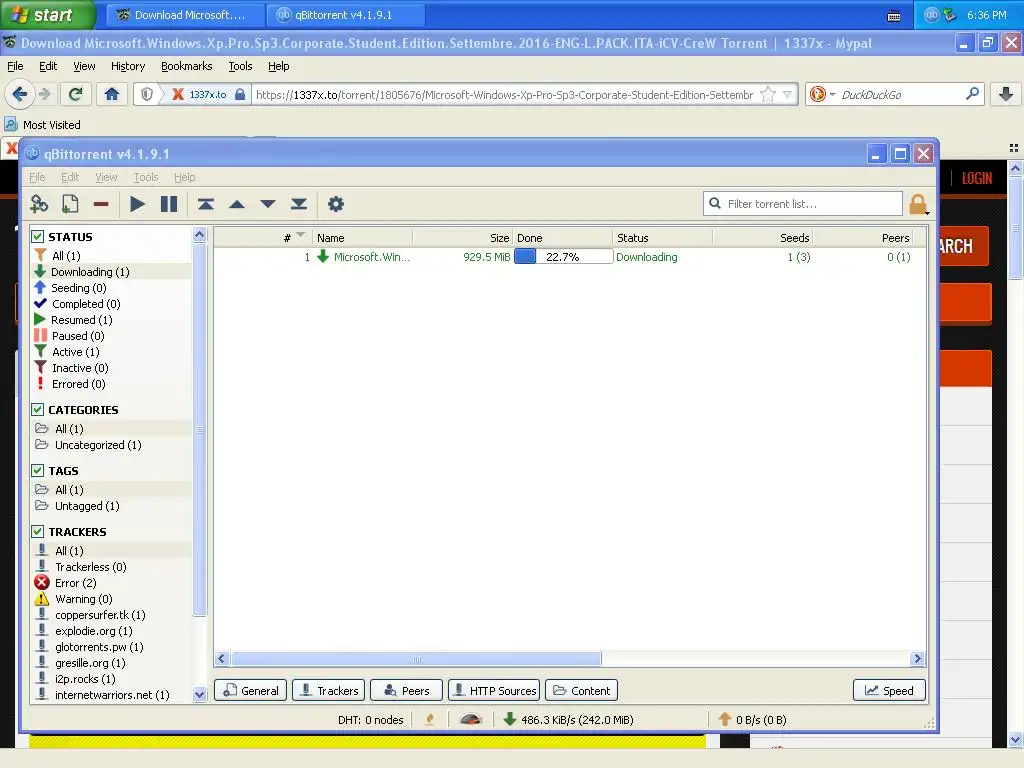
Task: Click the green downloading arrow beside Microsoft.Win...
Action: click(x=323, y=257)
